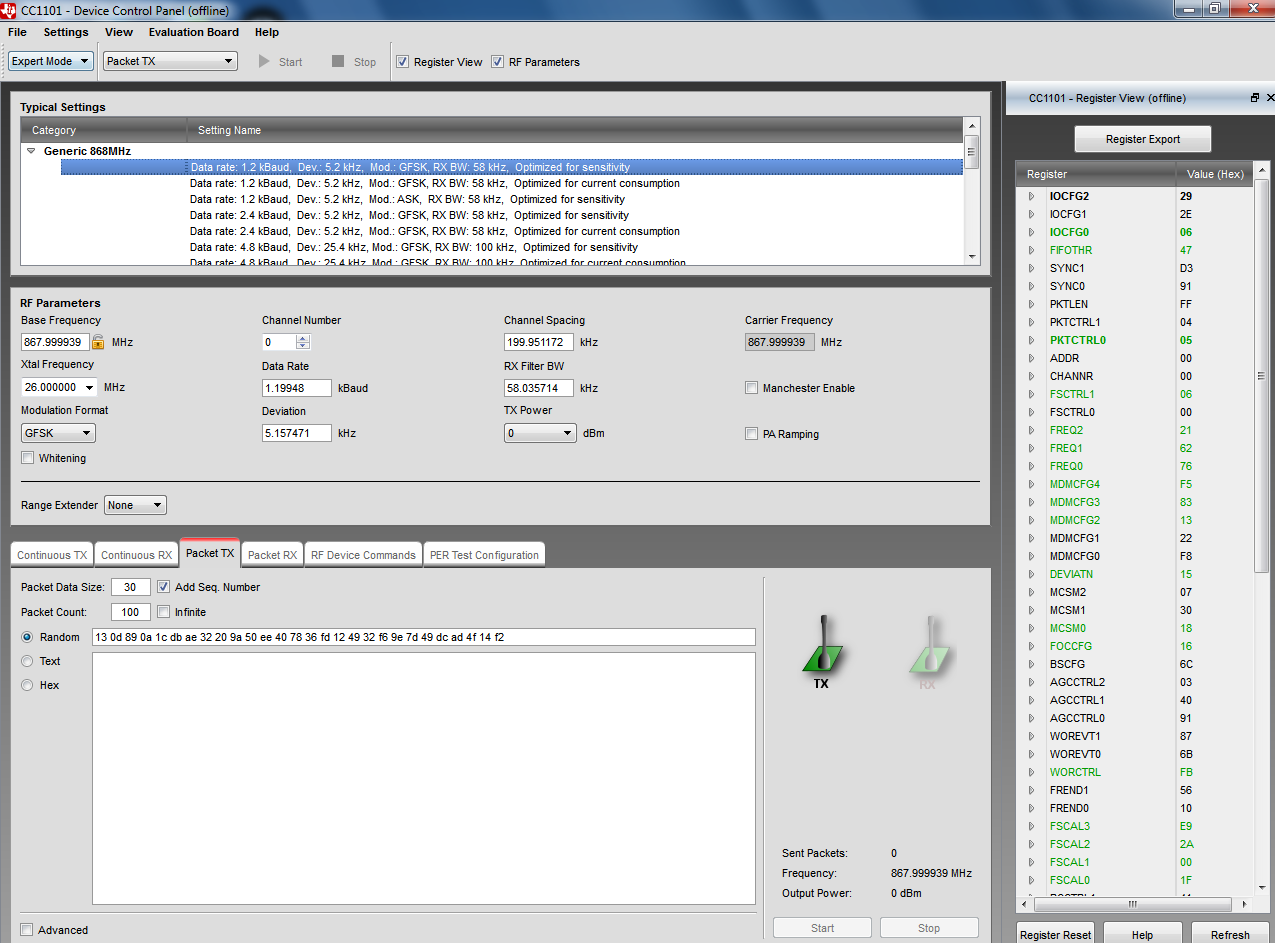Expand the MDMCFG4 register row
Screen dimensions: 1275x943
[1031, 484]
